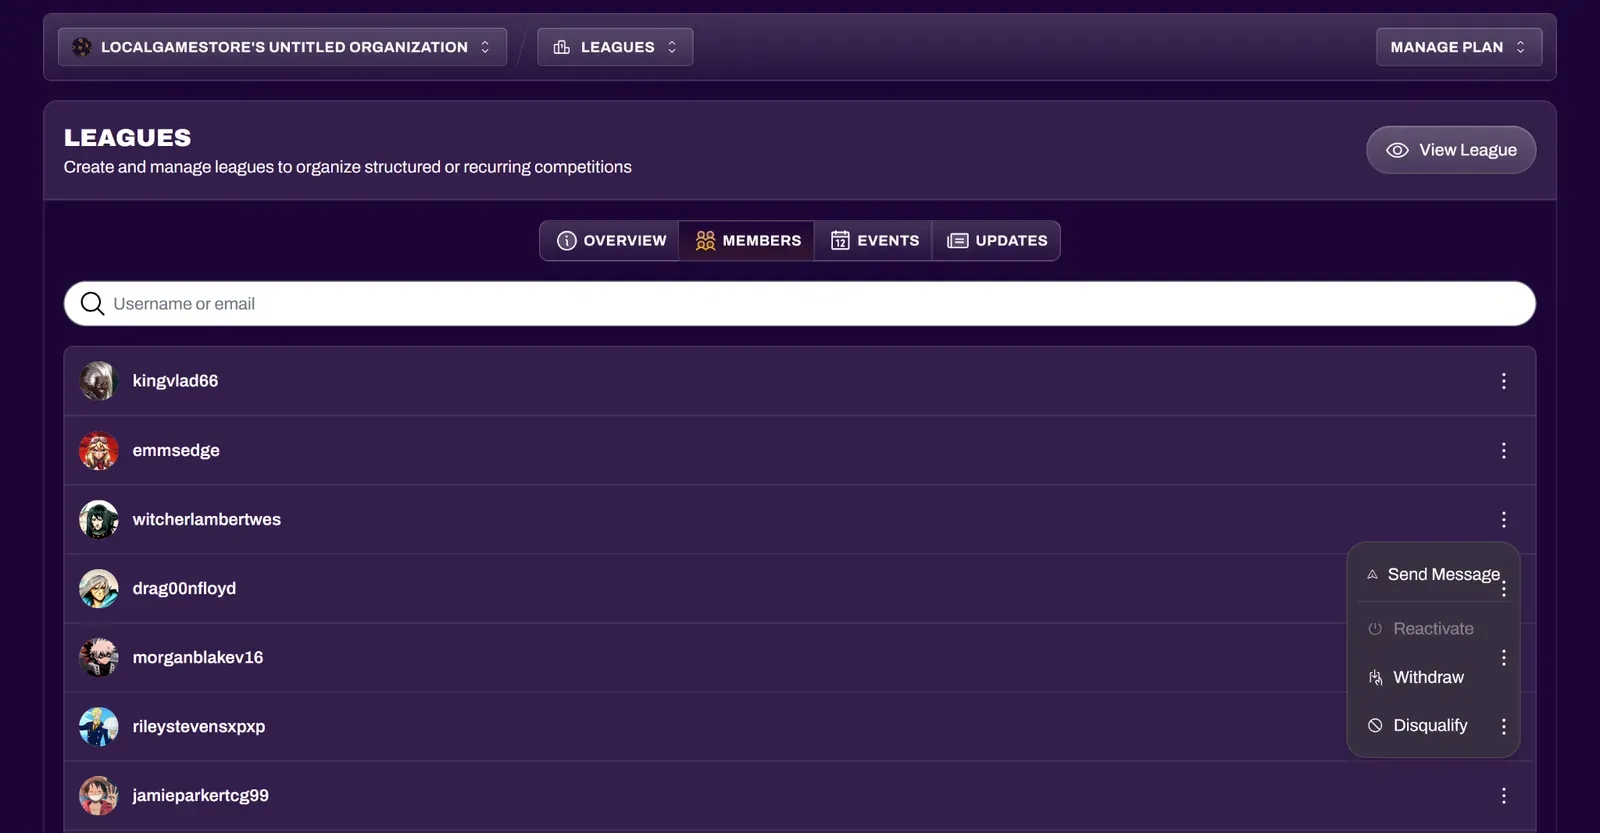Screen dimensions: 1600x833
Task: Choose Reactivate in the context menu
Action: point(1433,629)
